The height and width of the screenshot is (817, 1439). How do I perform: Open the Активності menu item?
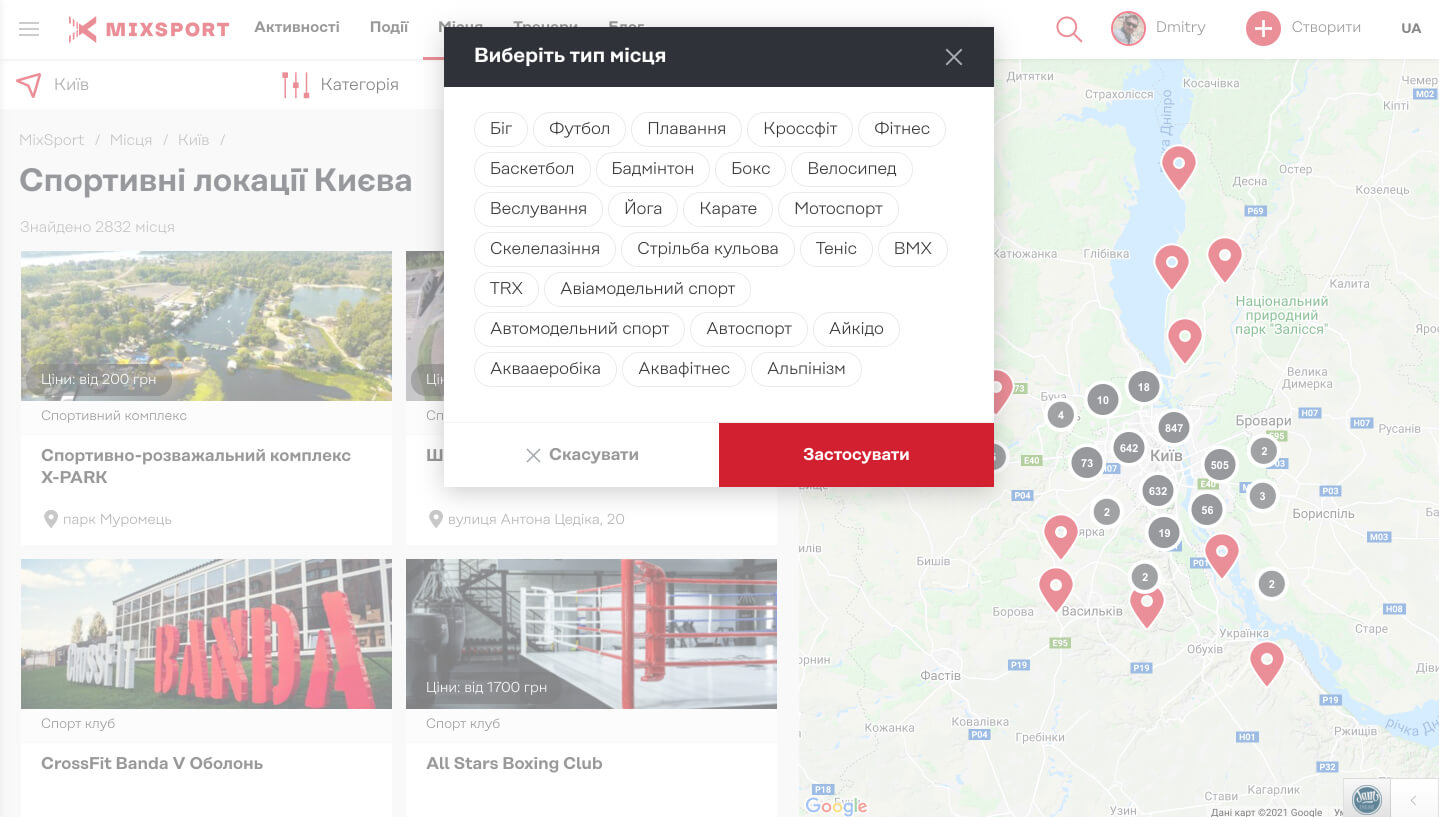click(x=296, y=27)
